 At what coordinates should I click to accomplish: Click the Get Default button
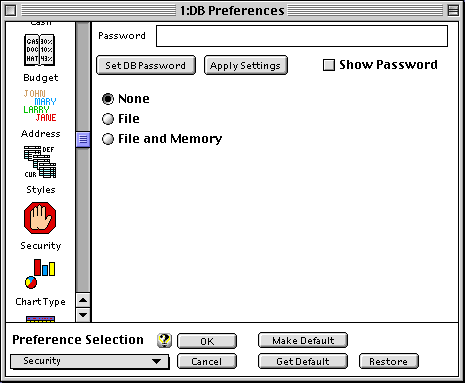(303, 361)
